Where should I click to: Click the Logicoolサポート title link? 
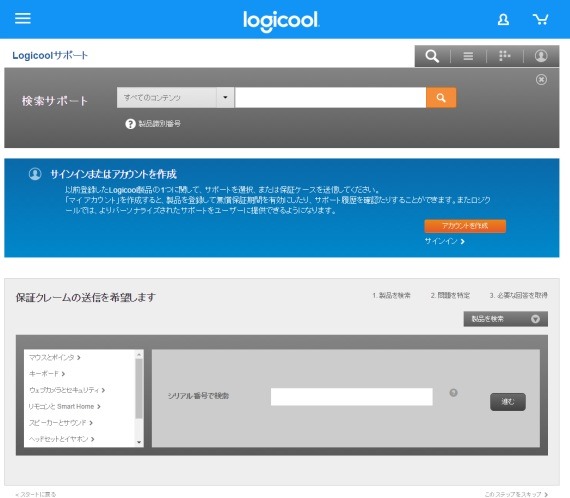tap(50, 55)
